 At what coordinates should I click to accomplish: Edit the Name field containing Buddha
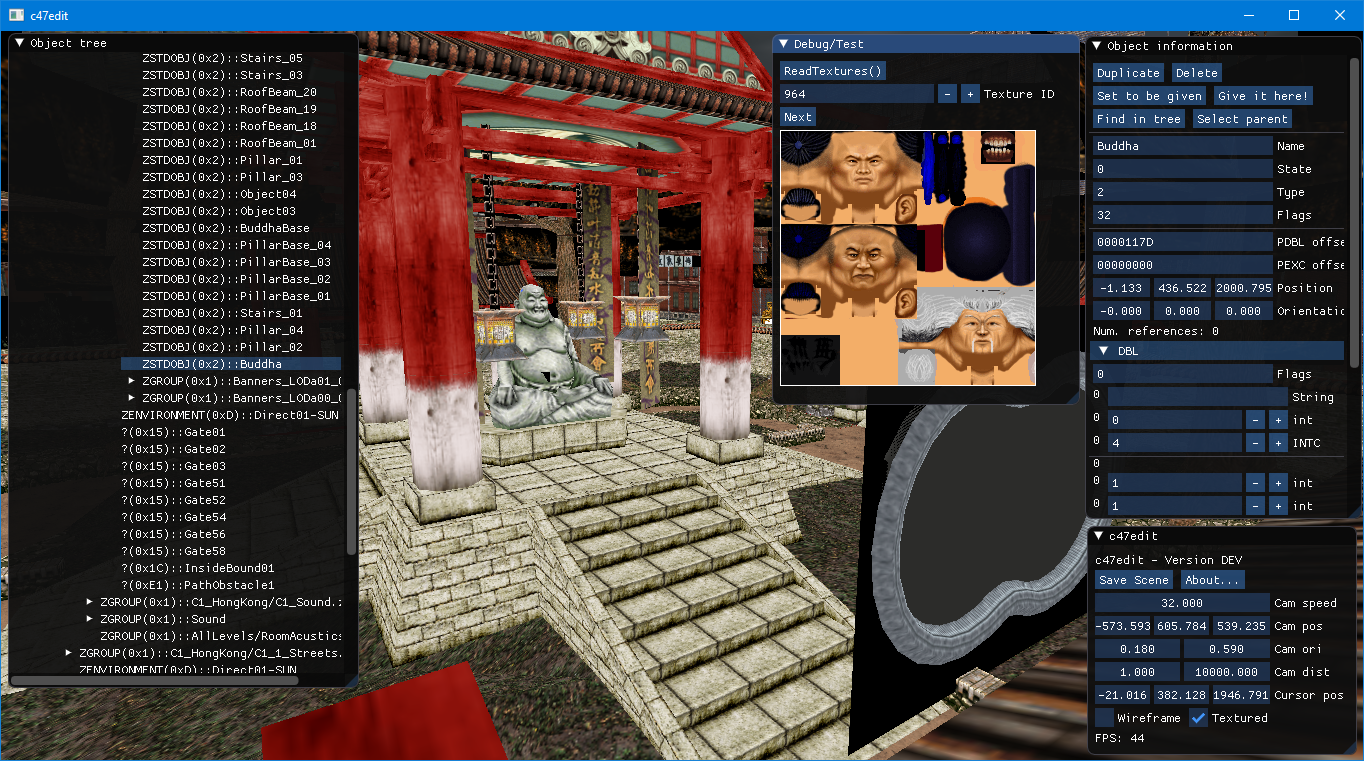[1182, 146]
